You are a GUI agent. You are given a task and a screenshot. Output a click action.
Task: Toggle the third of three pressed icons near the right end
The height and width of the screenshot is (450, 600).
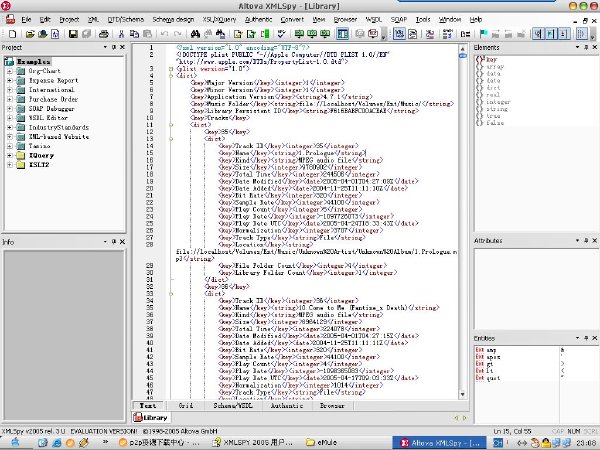(563, 34)
